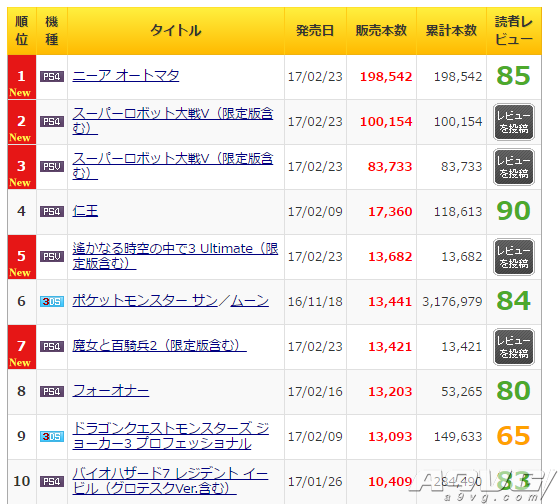Click rank 5 New badge cell

(x=22, y=257)
